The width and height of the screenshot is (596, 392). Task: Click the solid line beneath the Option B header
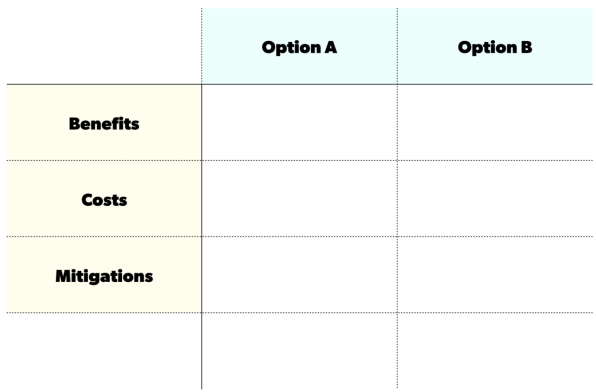495,84
